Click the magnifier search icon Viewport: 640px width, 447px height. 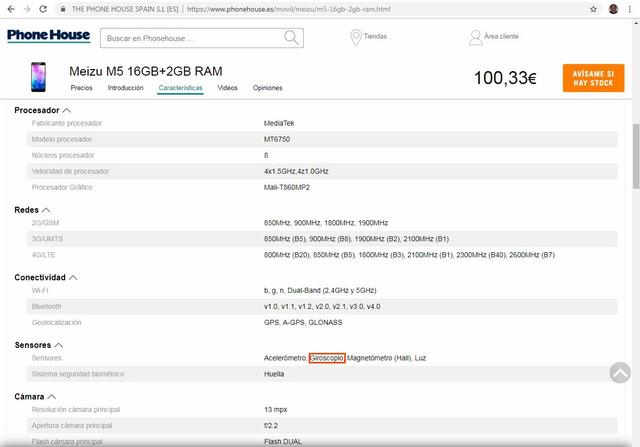click(291, 38)
